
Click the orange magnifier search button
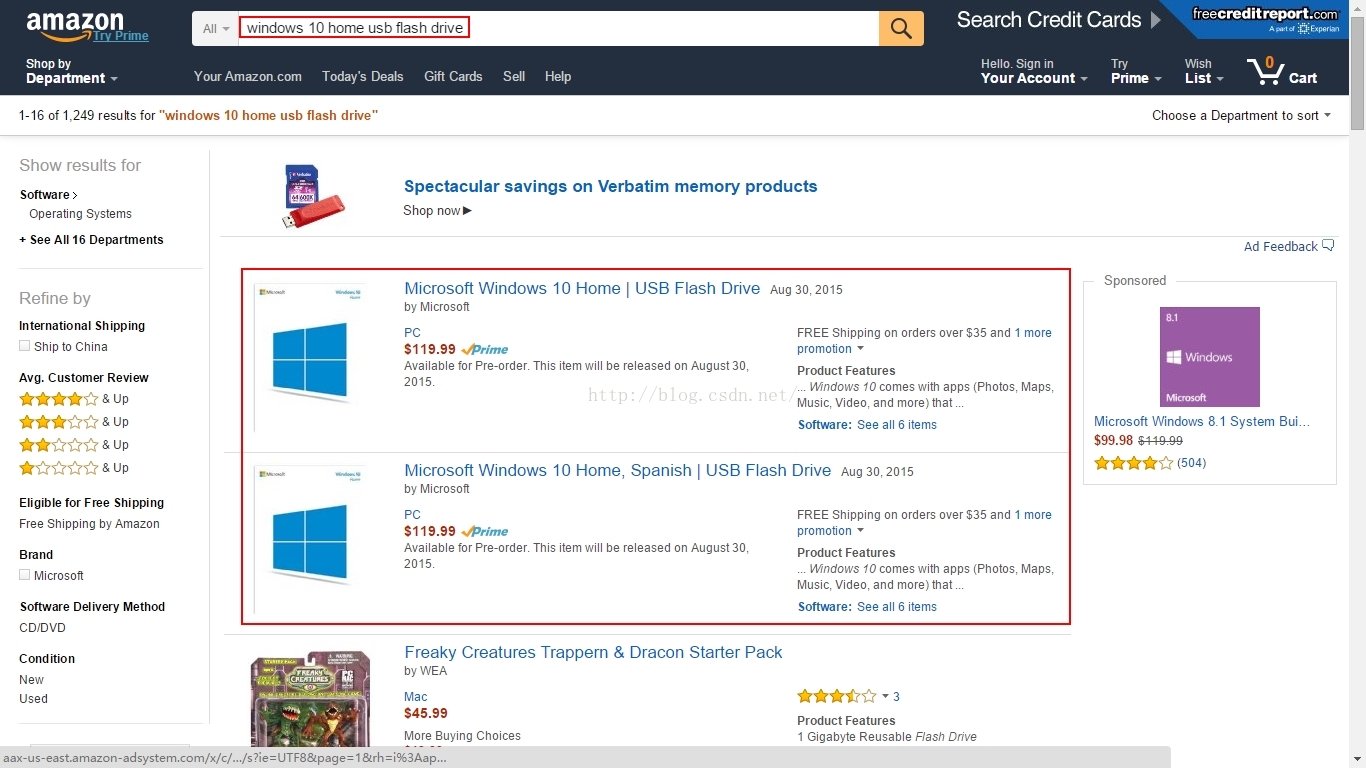(x=901, y=29)
